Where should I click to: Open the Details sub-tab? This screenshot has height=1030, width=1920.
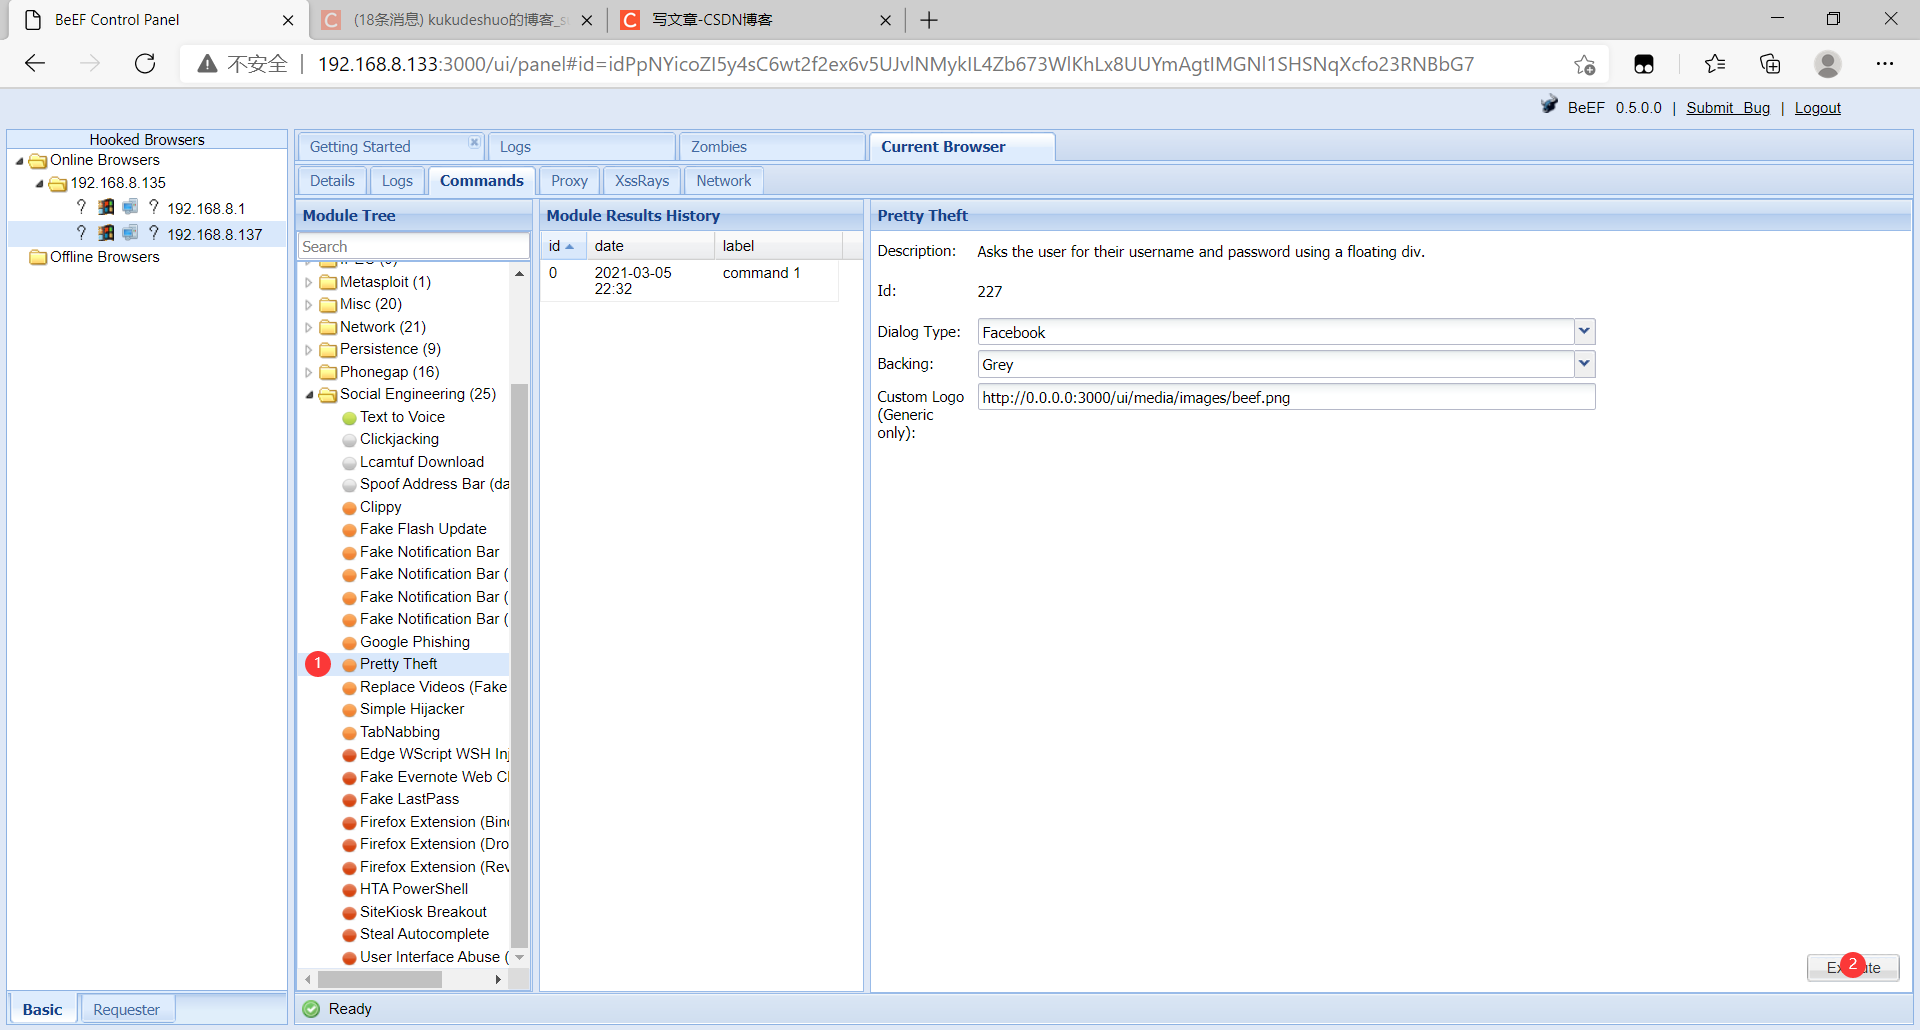[x=332, y=181]
